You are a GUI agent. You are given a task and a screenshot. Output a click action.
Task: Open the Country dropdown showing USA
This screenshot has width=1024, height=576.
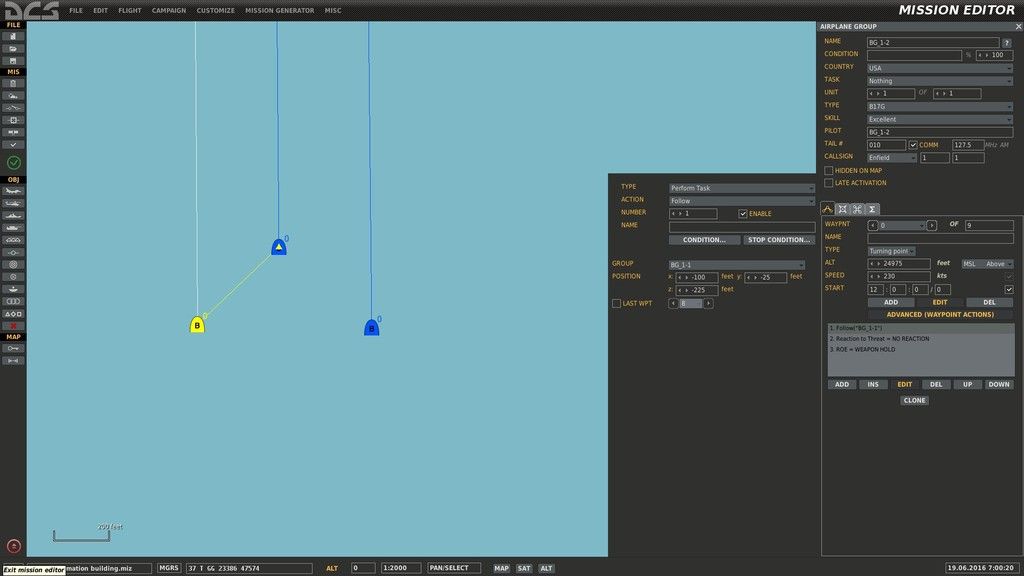(939, 68)
